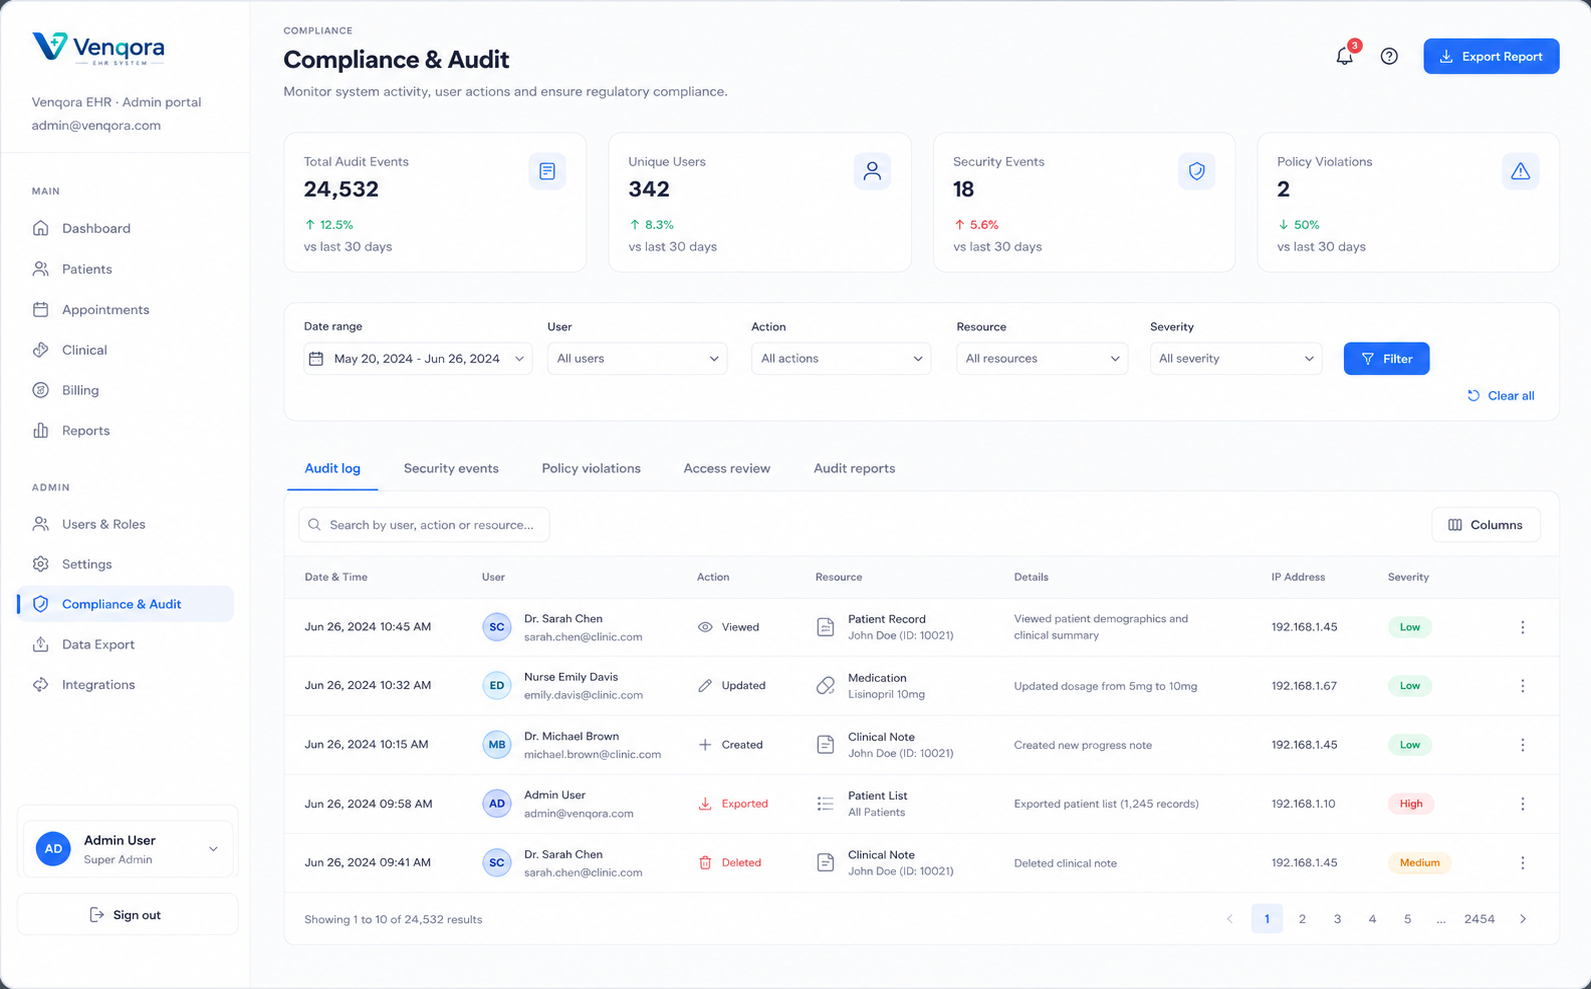Click the Patient Record document icon
Image resolution: width=1591 pixels, height=989 pixels.
(825, 627)
